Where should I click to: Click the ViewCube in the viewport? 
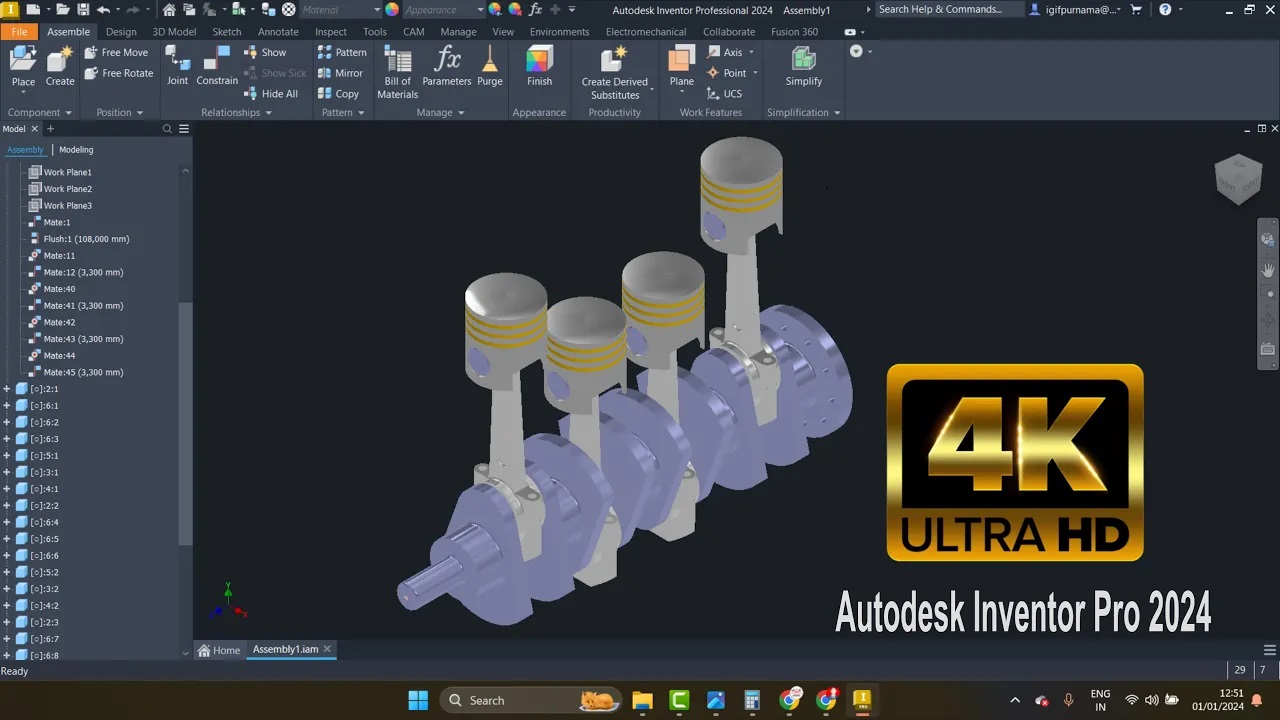click(x=1238, y=179)
